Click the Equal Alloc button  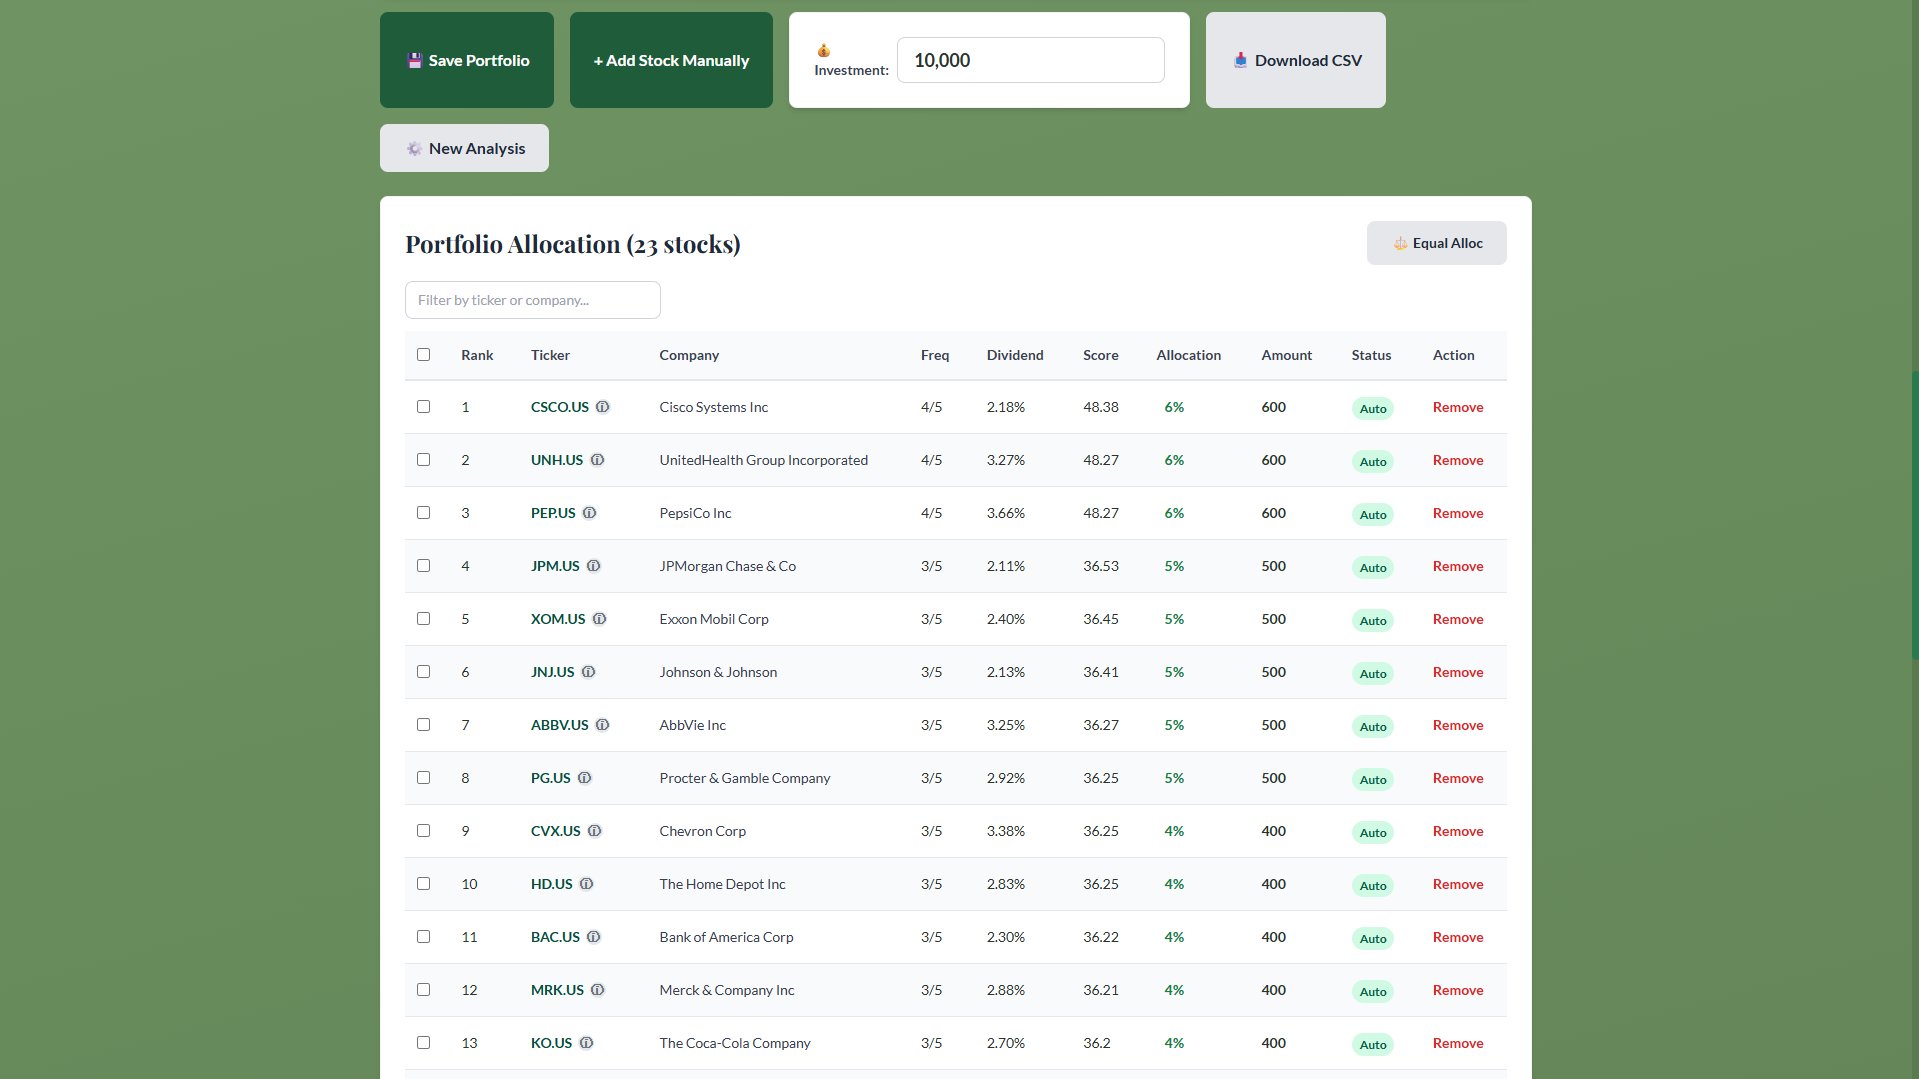(x=1436, y=243)
